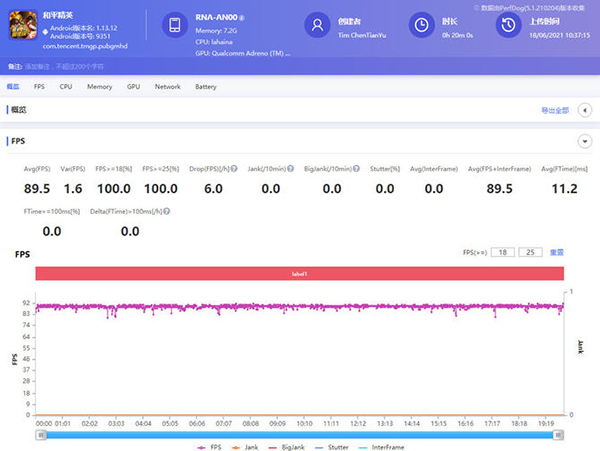Click help icon beside Delta(FTime)>100ms
This screenshot has height=451, width=600.
[x=165, y=213]
